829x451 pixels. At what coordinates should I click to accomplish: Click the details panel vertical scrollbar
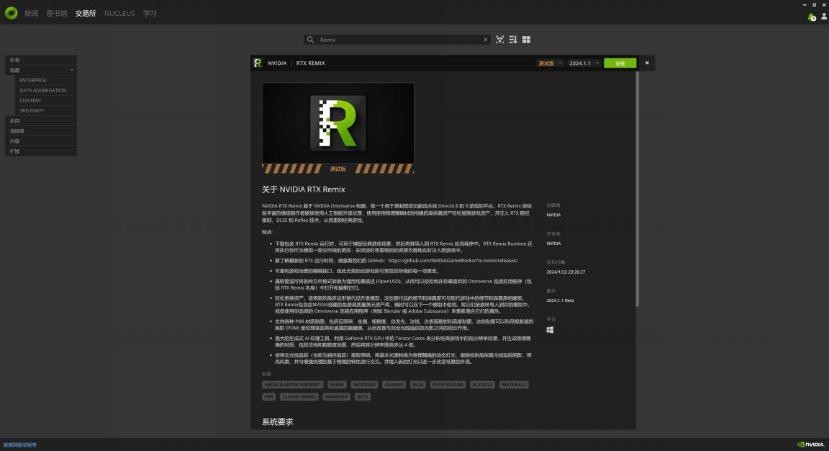[x=638, y=189]
